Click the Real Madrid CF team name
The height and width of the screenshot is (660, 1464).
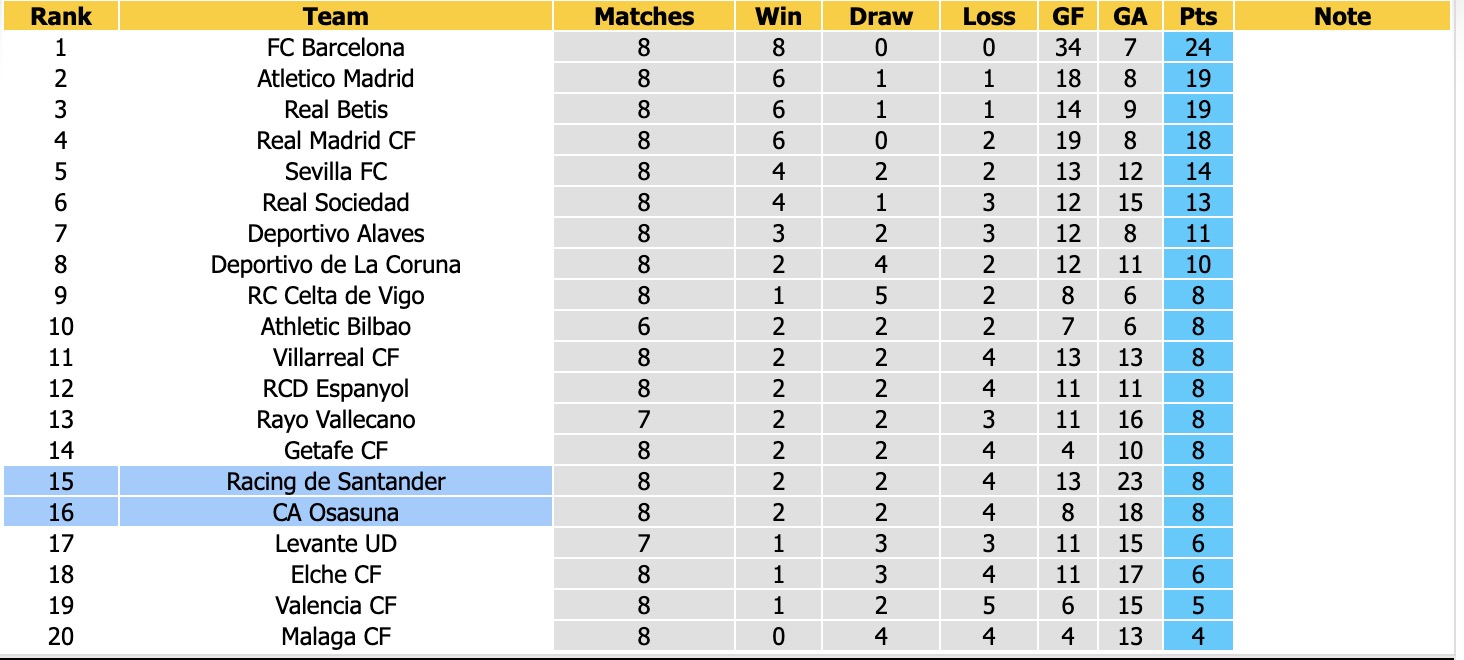click(336, 140)
